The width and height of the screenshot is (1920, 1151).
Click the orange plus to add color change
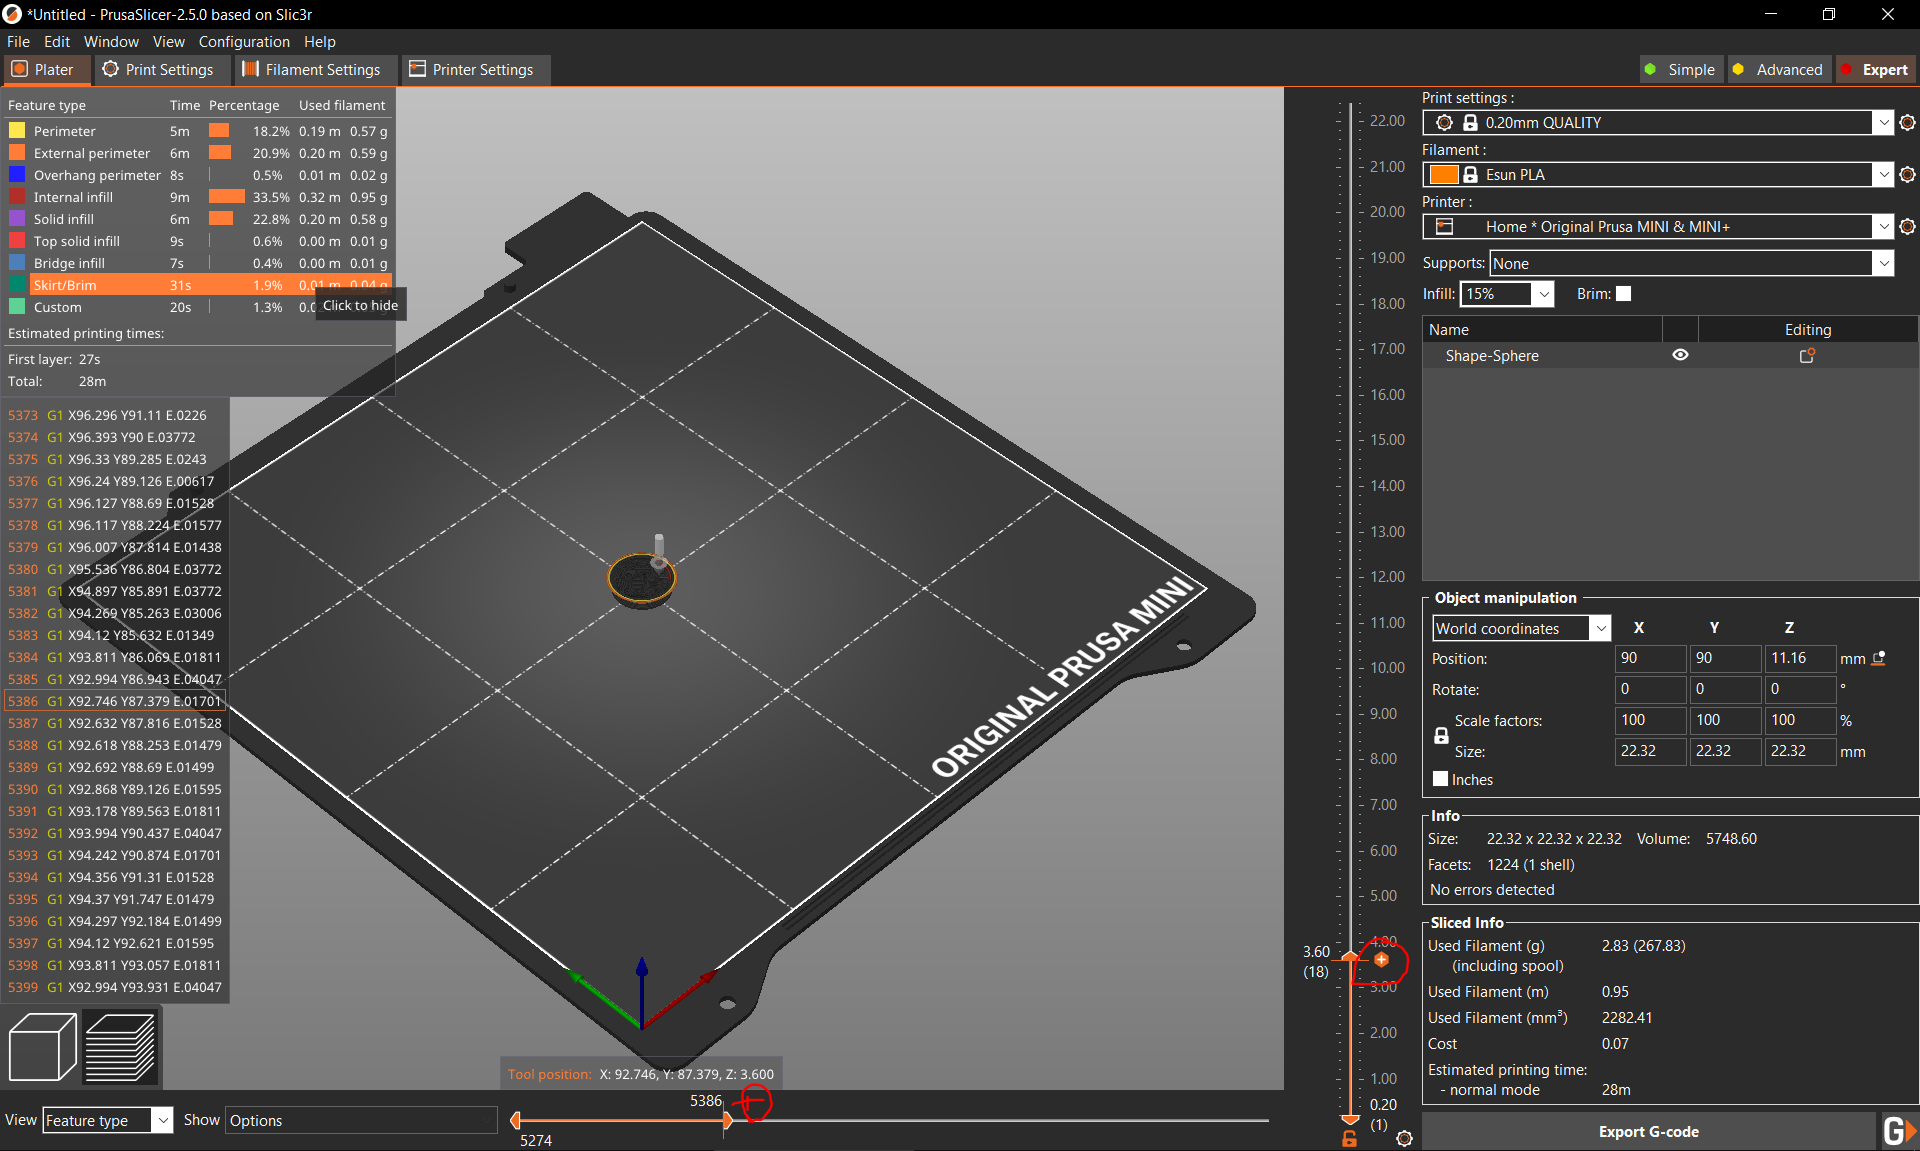point(1380,959)
